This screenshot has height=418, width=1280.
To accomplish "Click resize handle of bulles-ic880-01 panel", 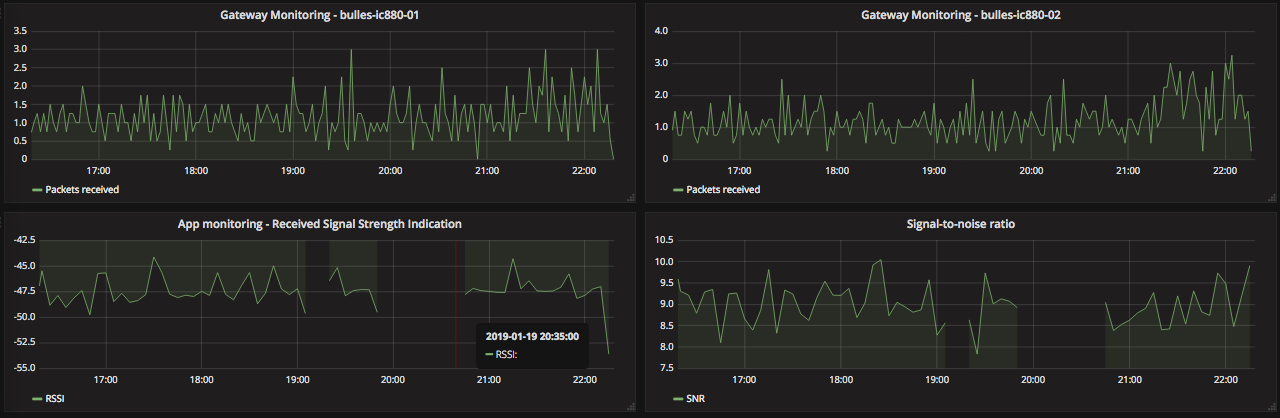I will click(x=631, y=198).
